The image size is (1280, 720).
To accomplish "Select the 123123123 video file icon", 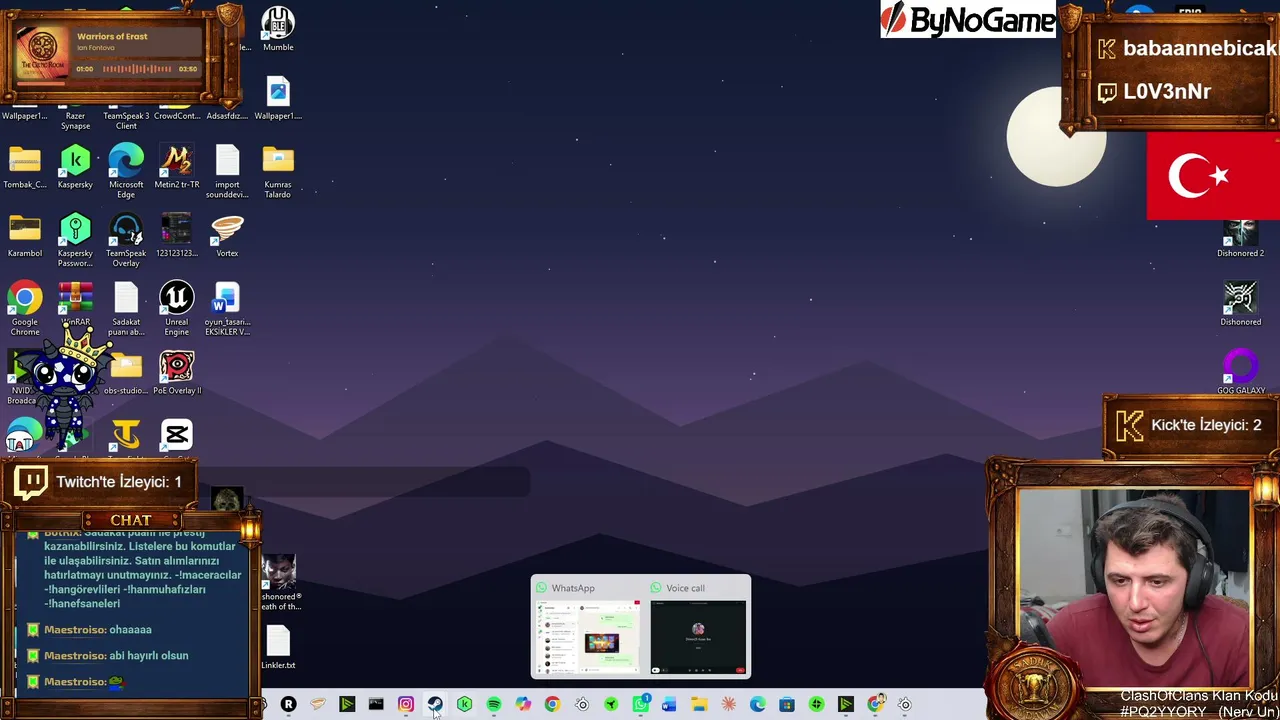I will pos(176,235).
